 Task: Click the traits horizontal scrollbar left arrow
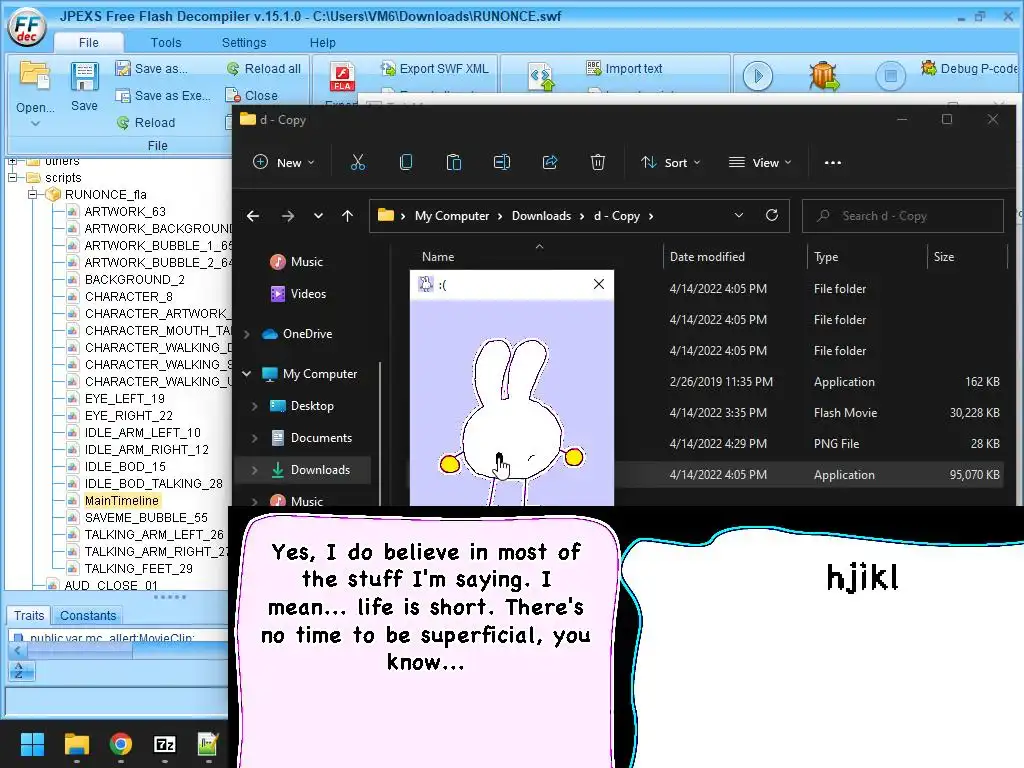[18, 650]
